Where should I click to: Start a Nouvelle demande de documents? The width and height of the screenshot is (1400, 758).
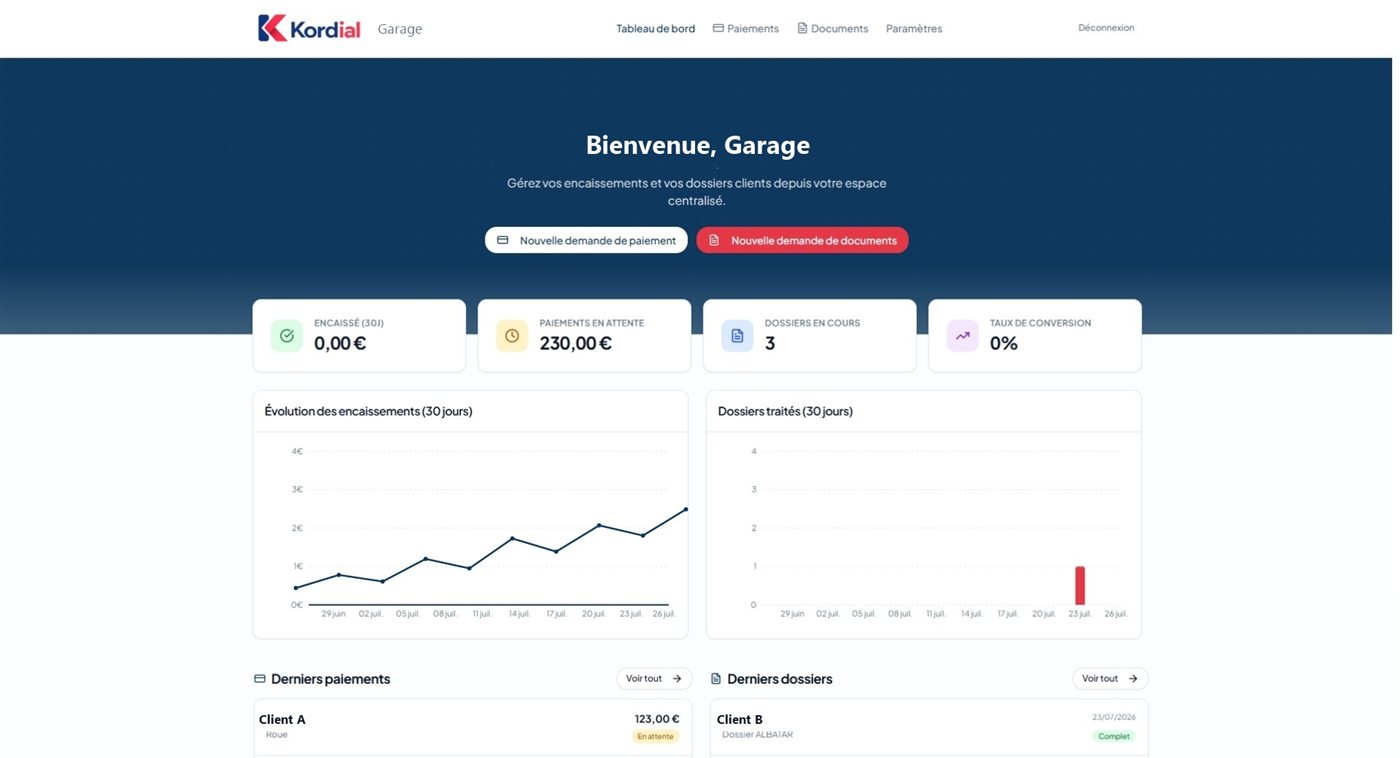(x=802, y=240)
